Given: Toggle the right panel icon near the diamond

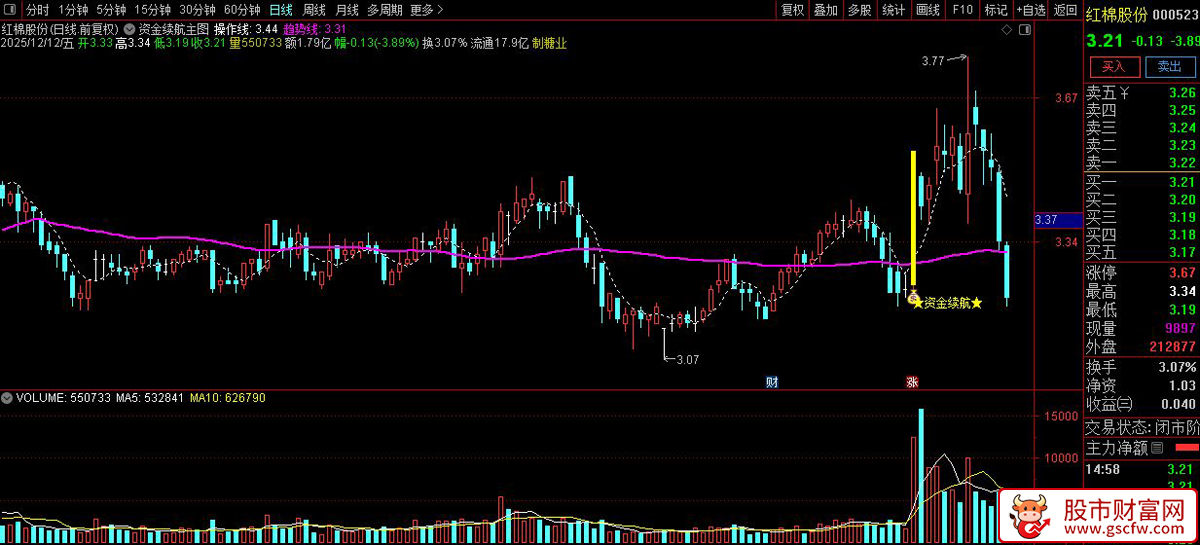Looking at the screenshot, I should 1025,29.
